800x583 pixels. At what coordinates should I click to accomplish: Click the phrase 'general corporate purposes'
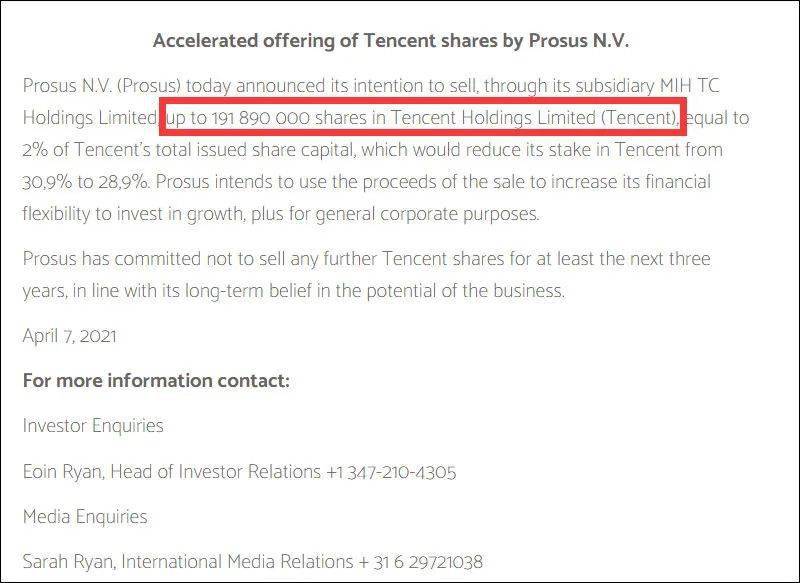tap(427, 214)
